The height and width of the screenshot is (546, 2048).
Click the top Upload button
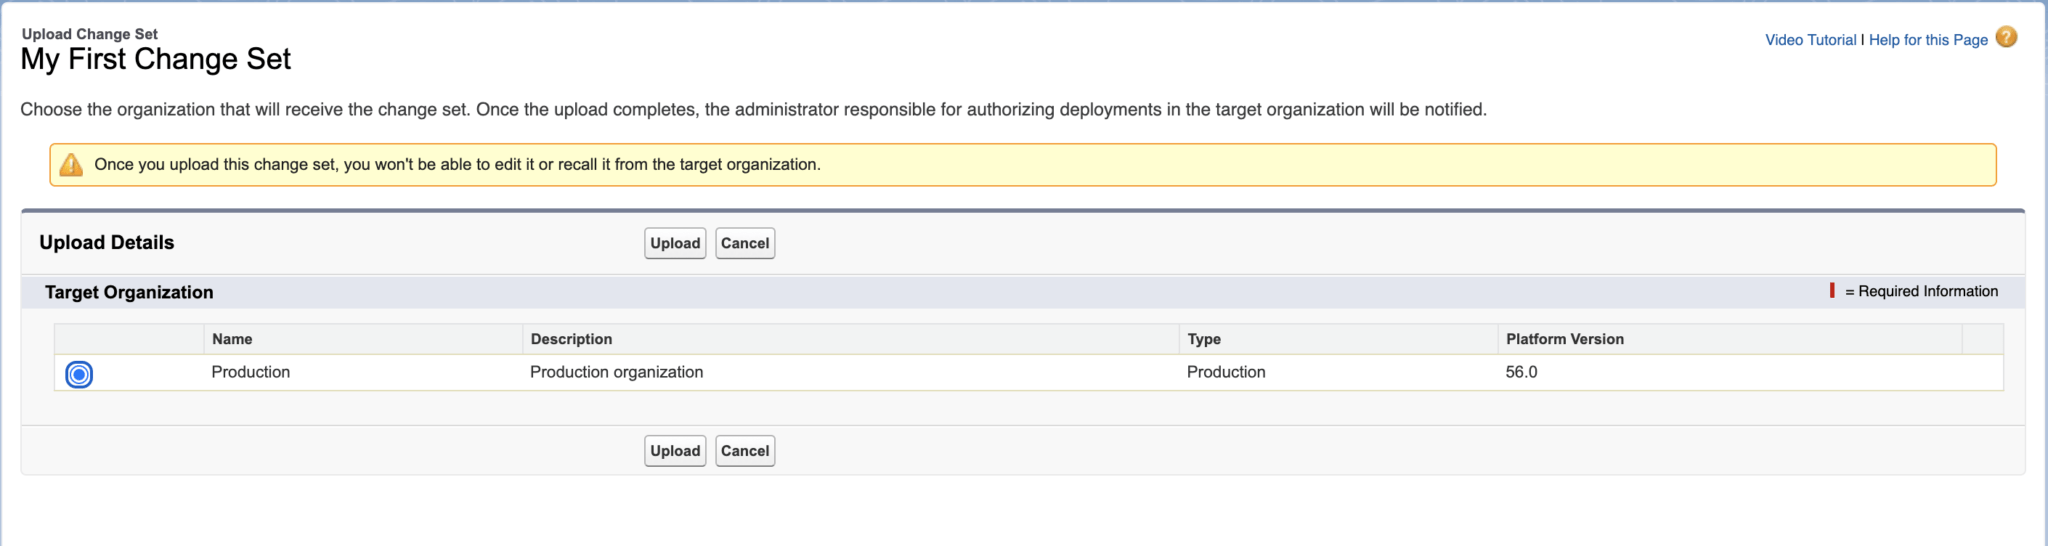[x=675, y=243]
